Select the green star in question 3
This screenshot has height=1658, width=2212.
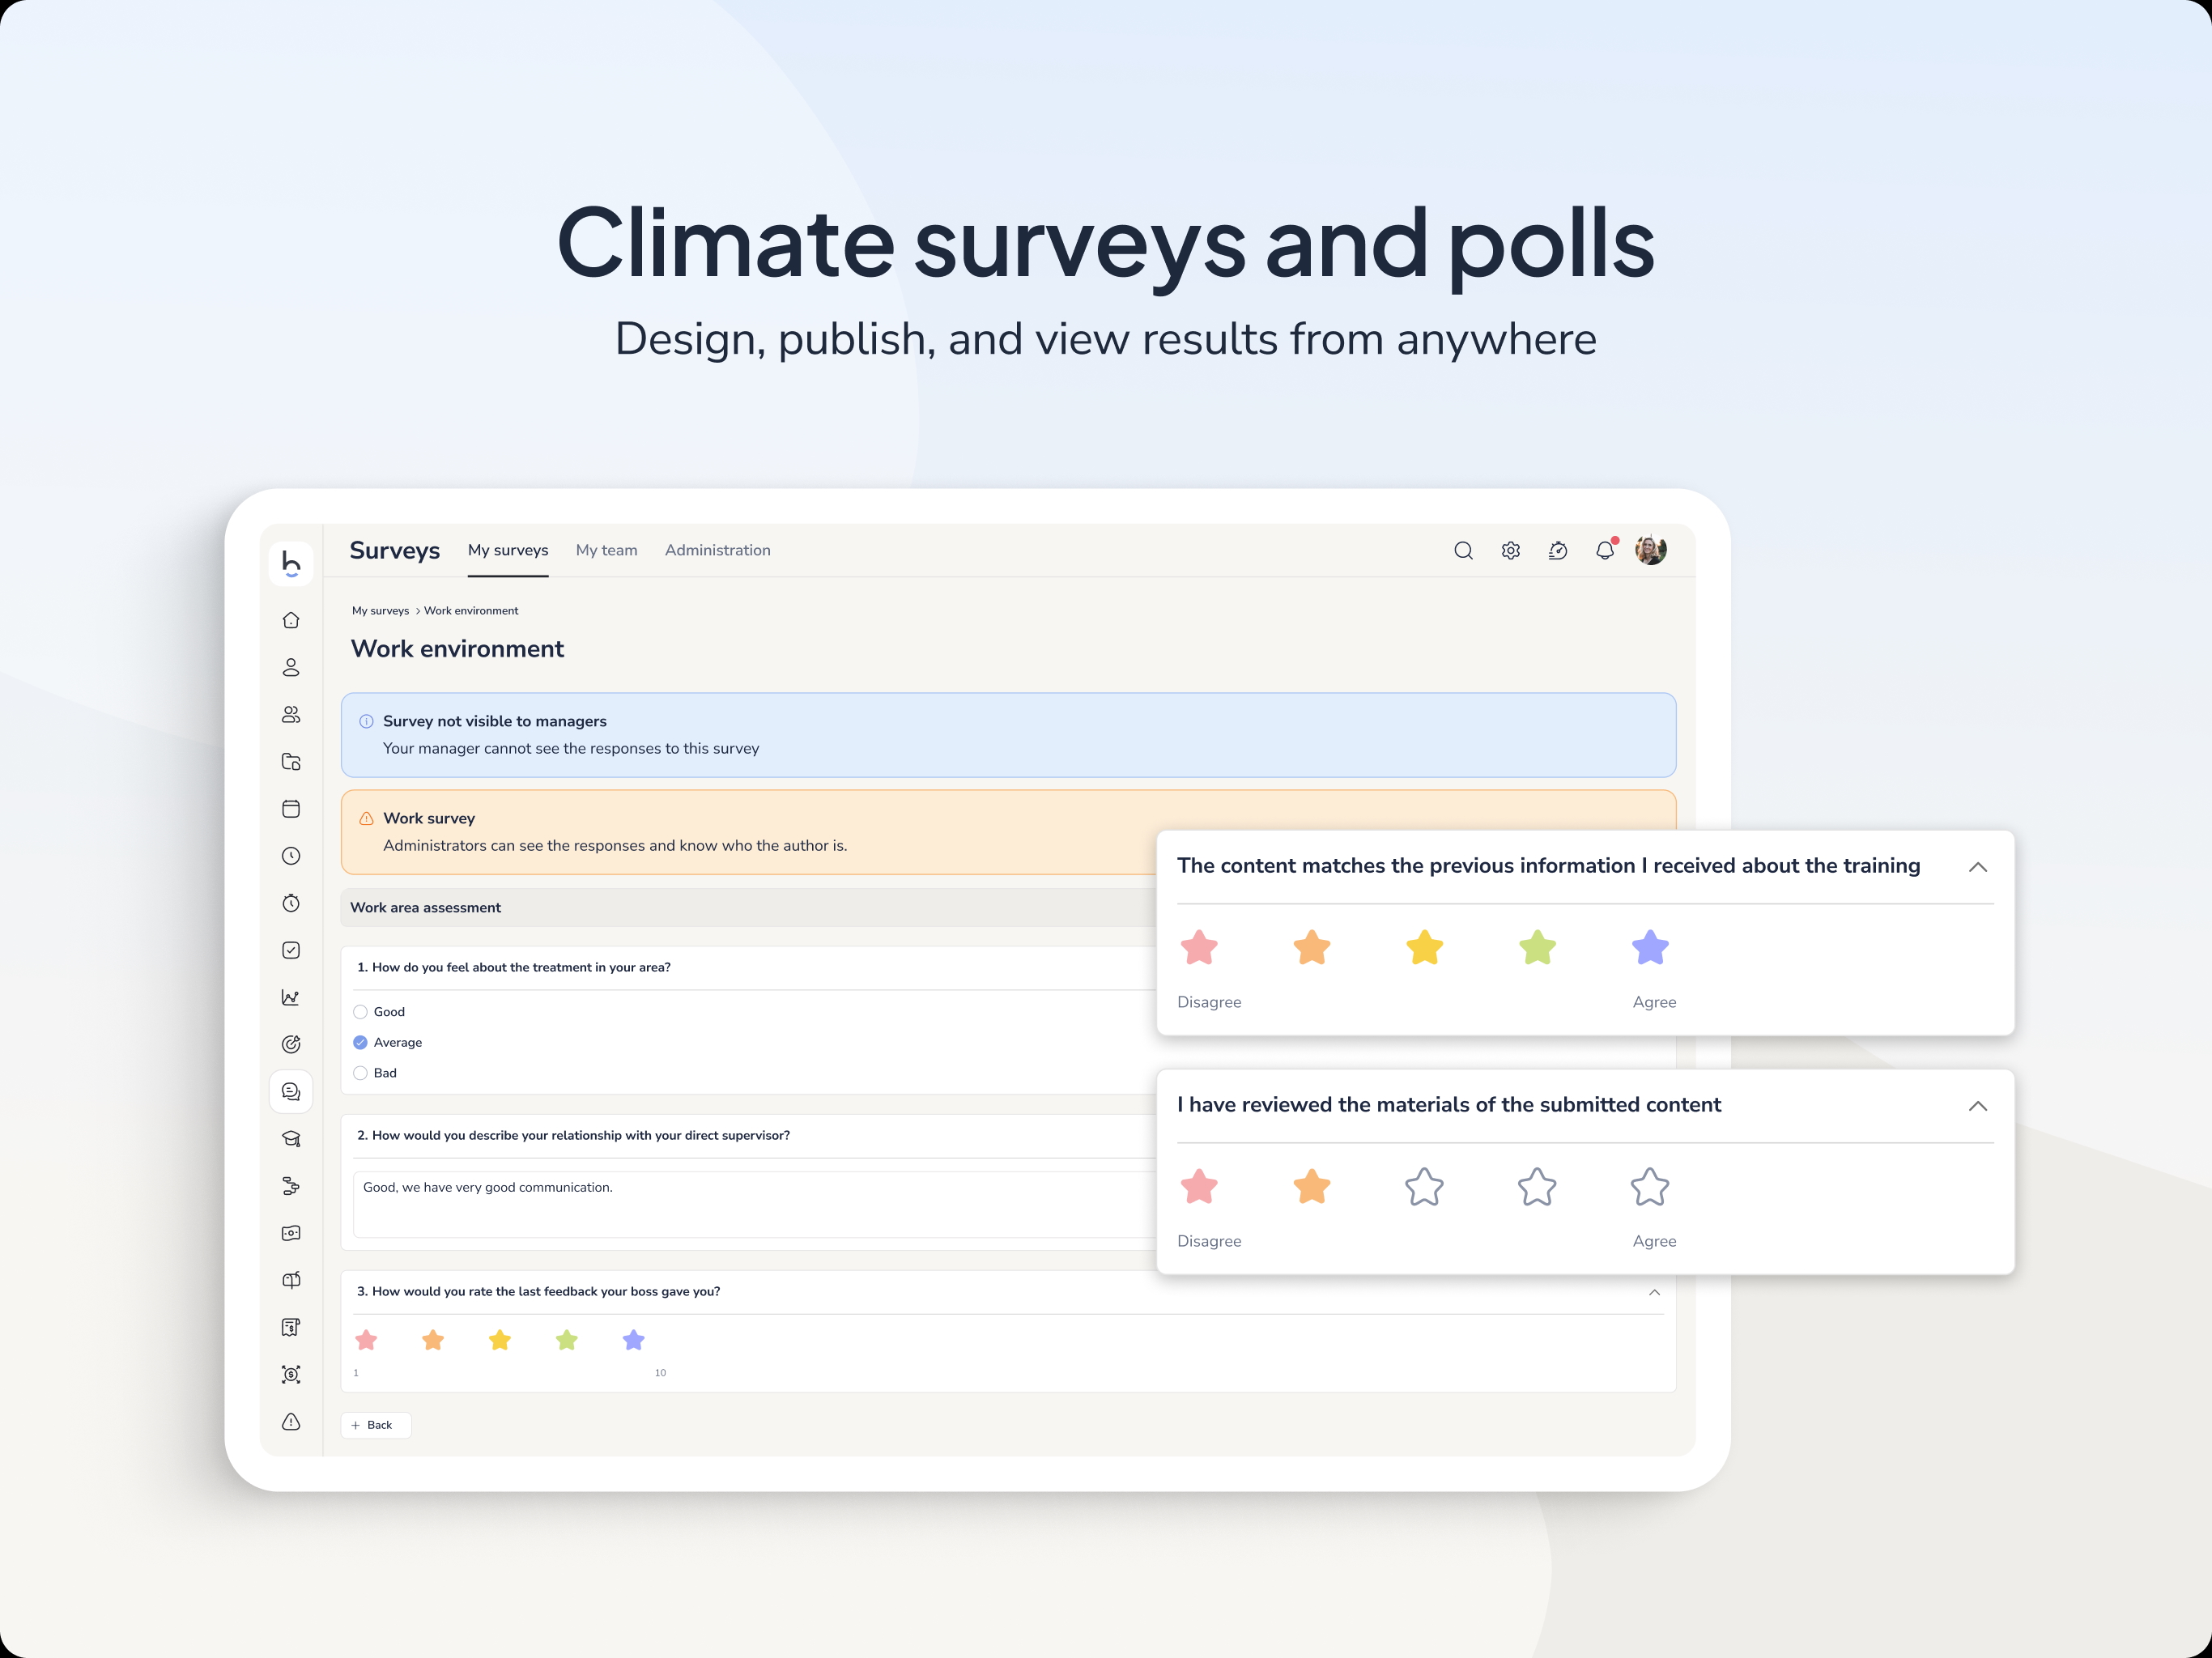pyautogui.click(x=567, y=1340)
